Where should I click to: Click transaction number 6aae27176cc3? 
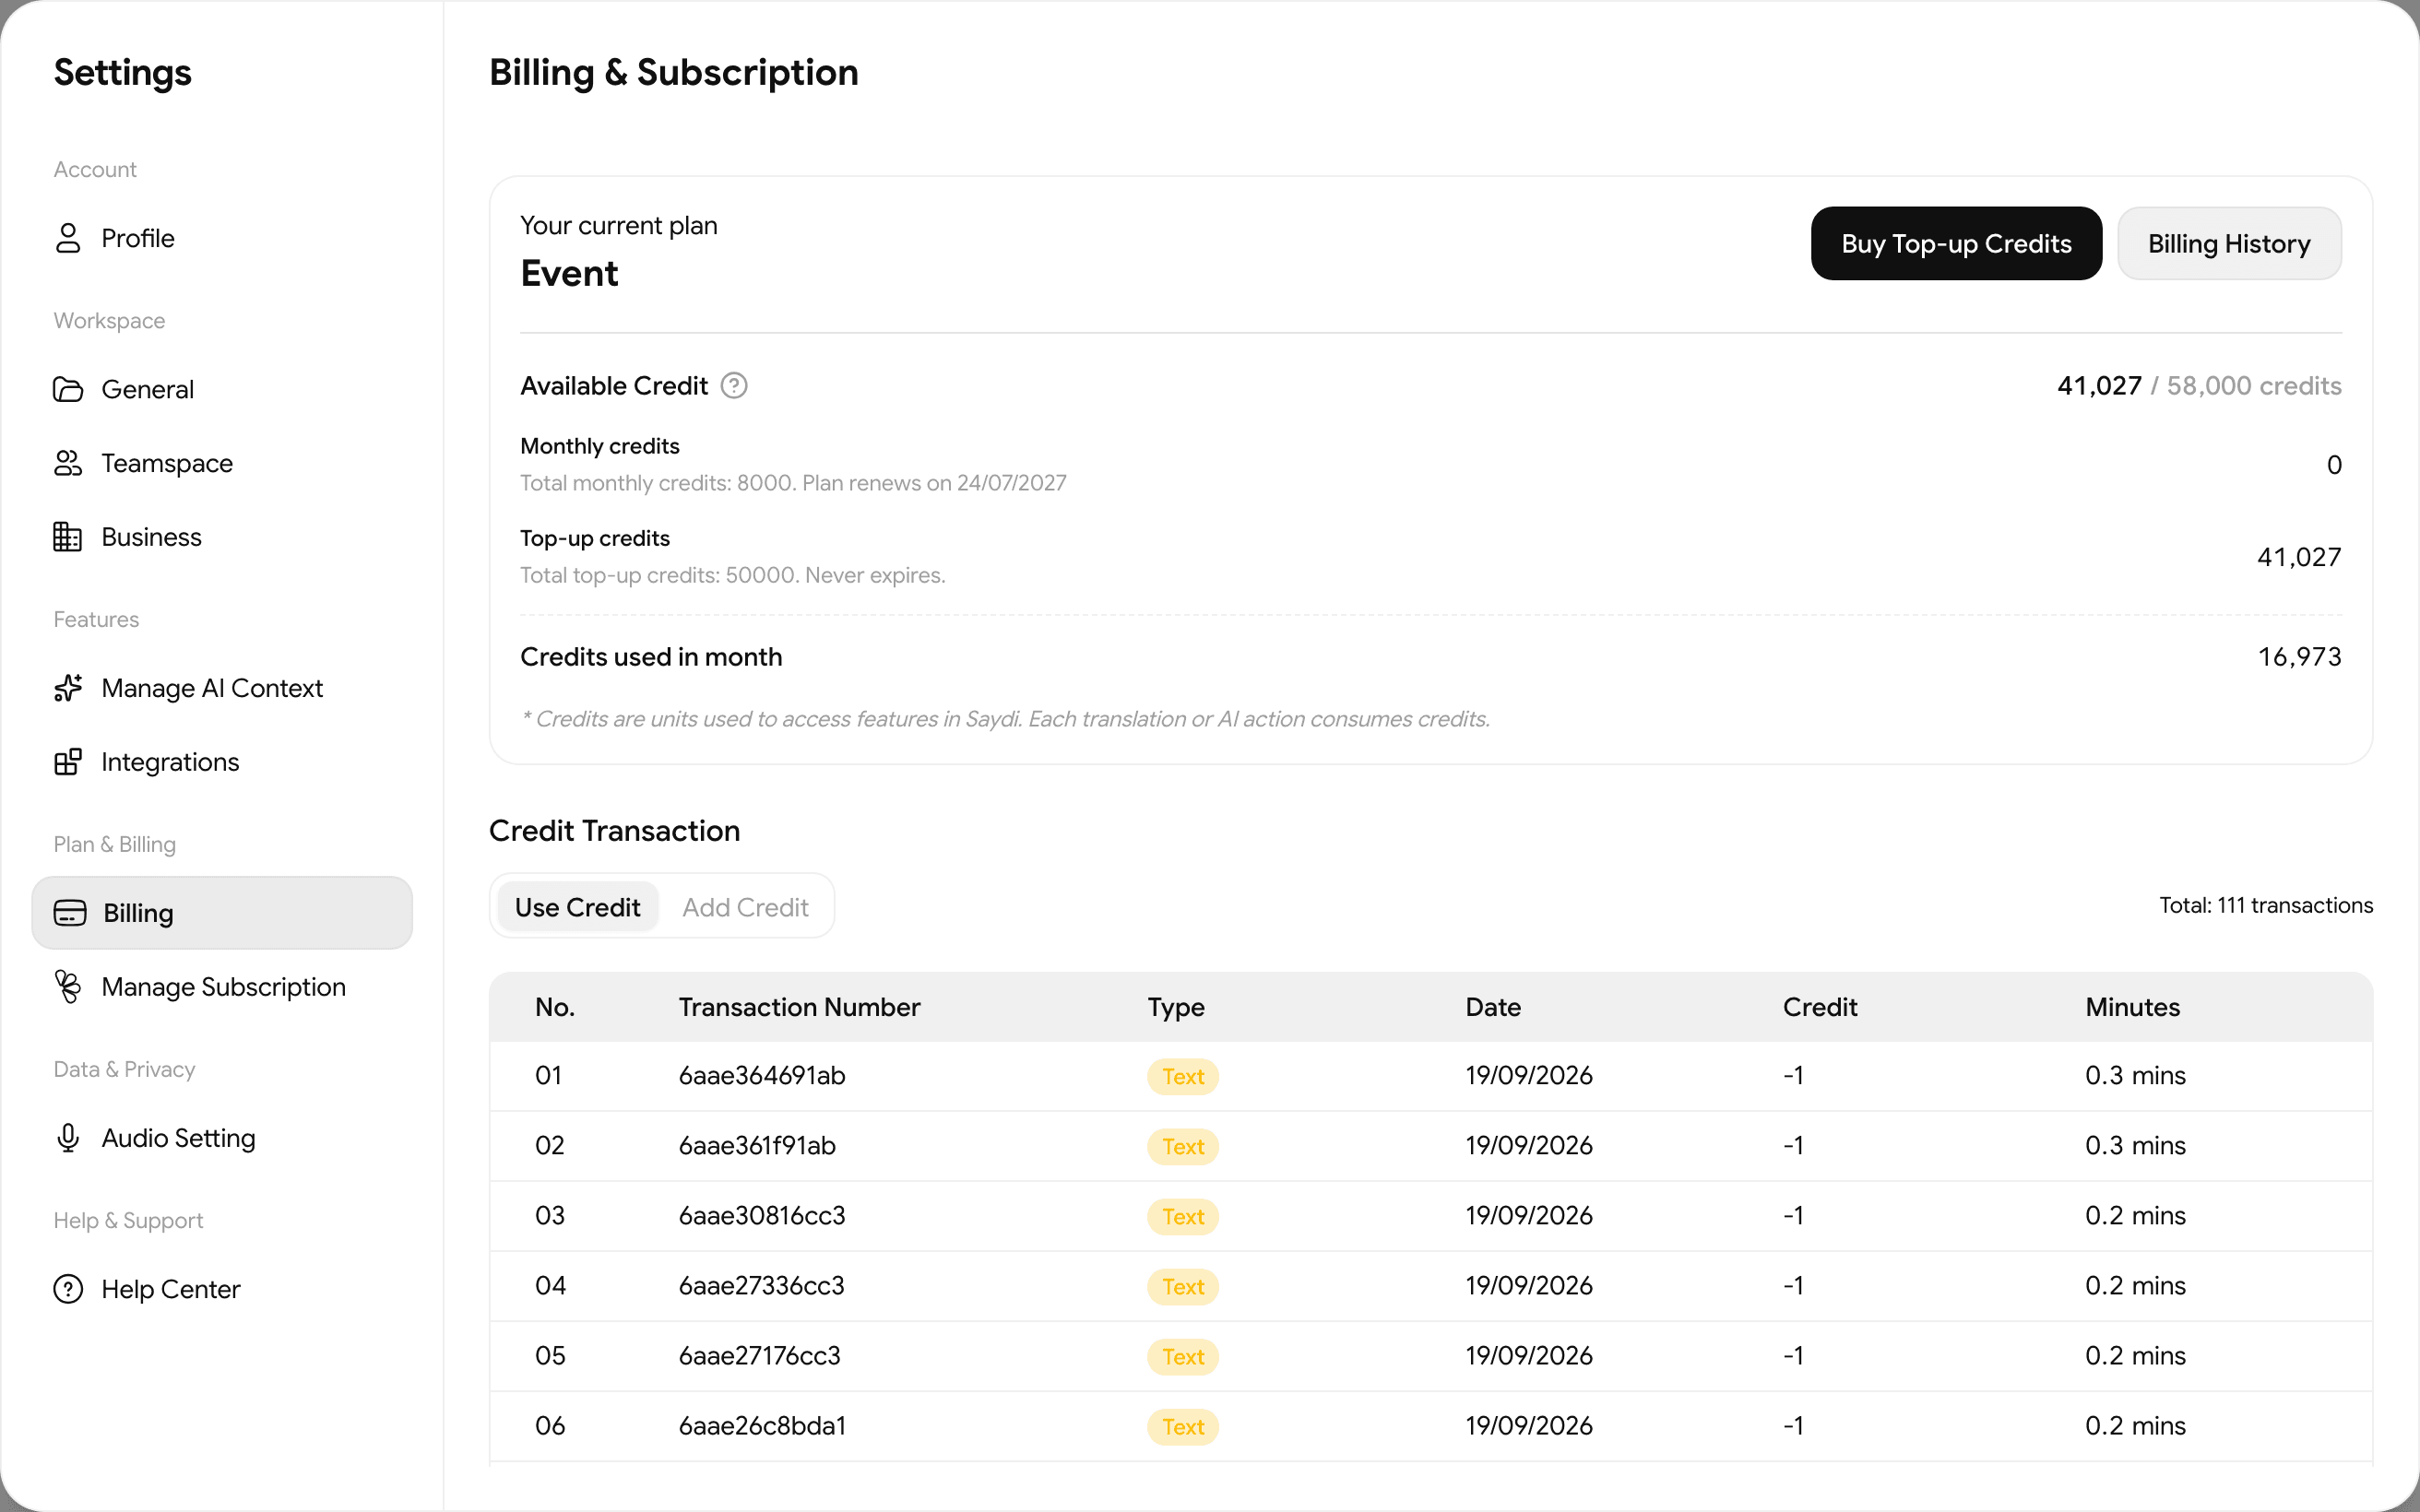tap(760, 1355)
